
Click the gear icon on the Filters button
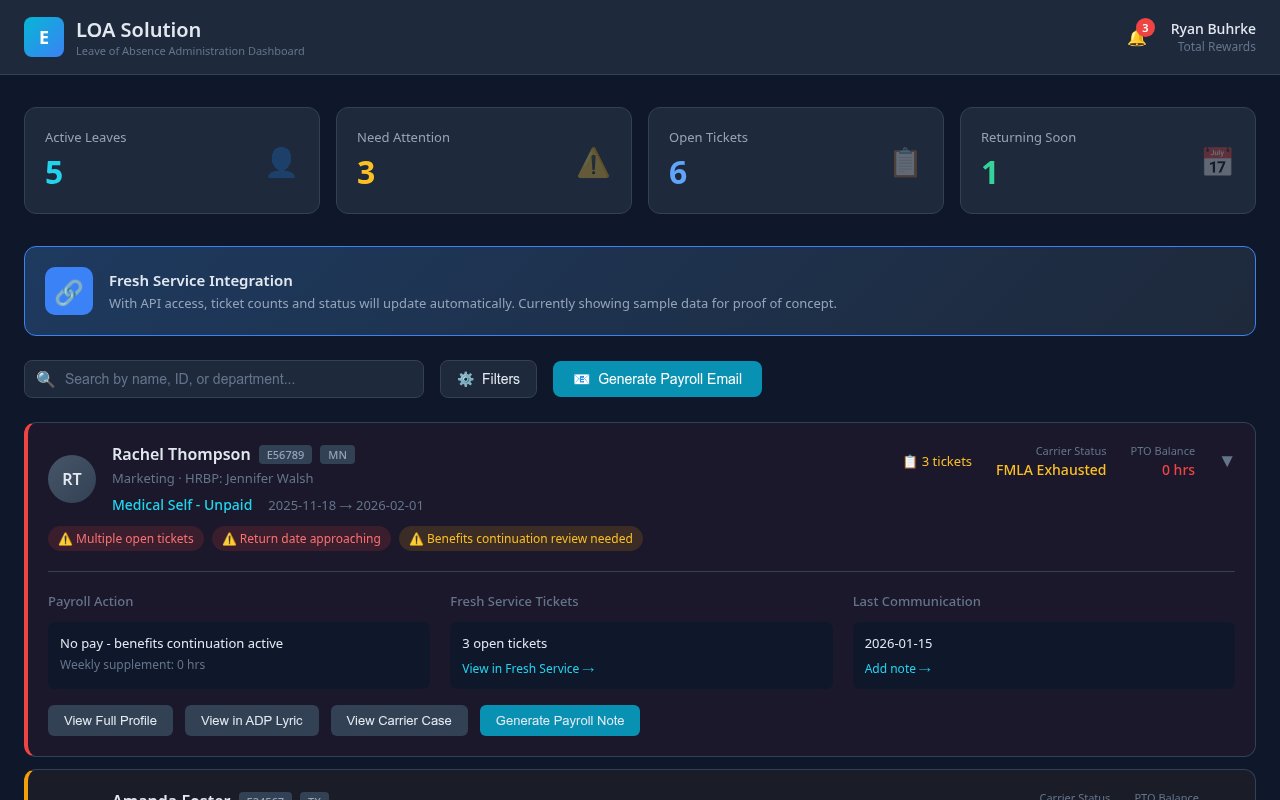pos(466,379)
